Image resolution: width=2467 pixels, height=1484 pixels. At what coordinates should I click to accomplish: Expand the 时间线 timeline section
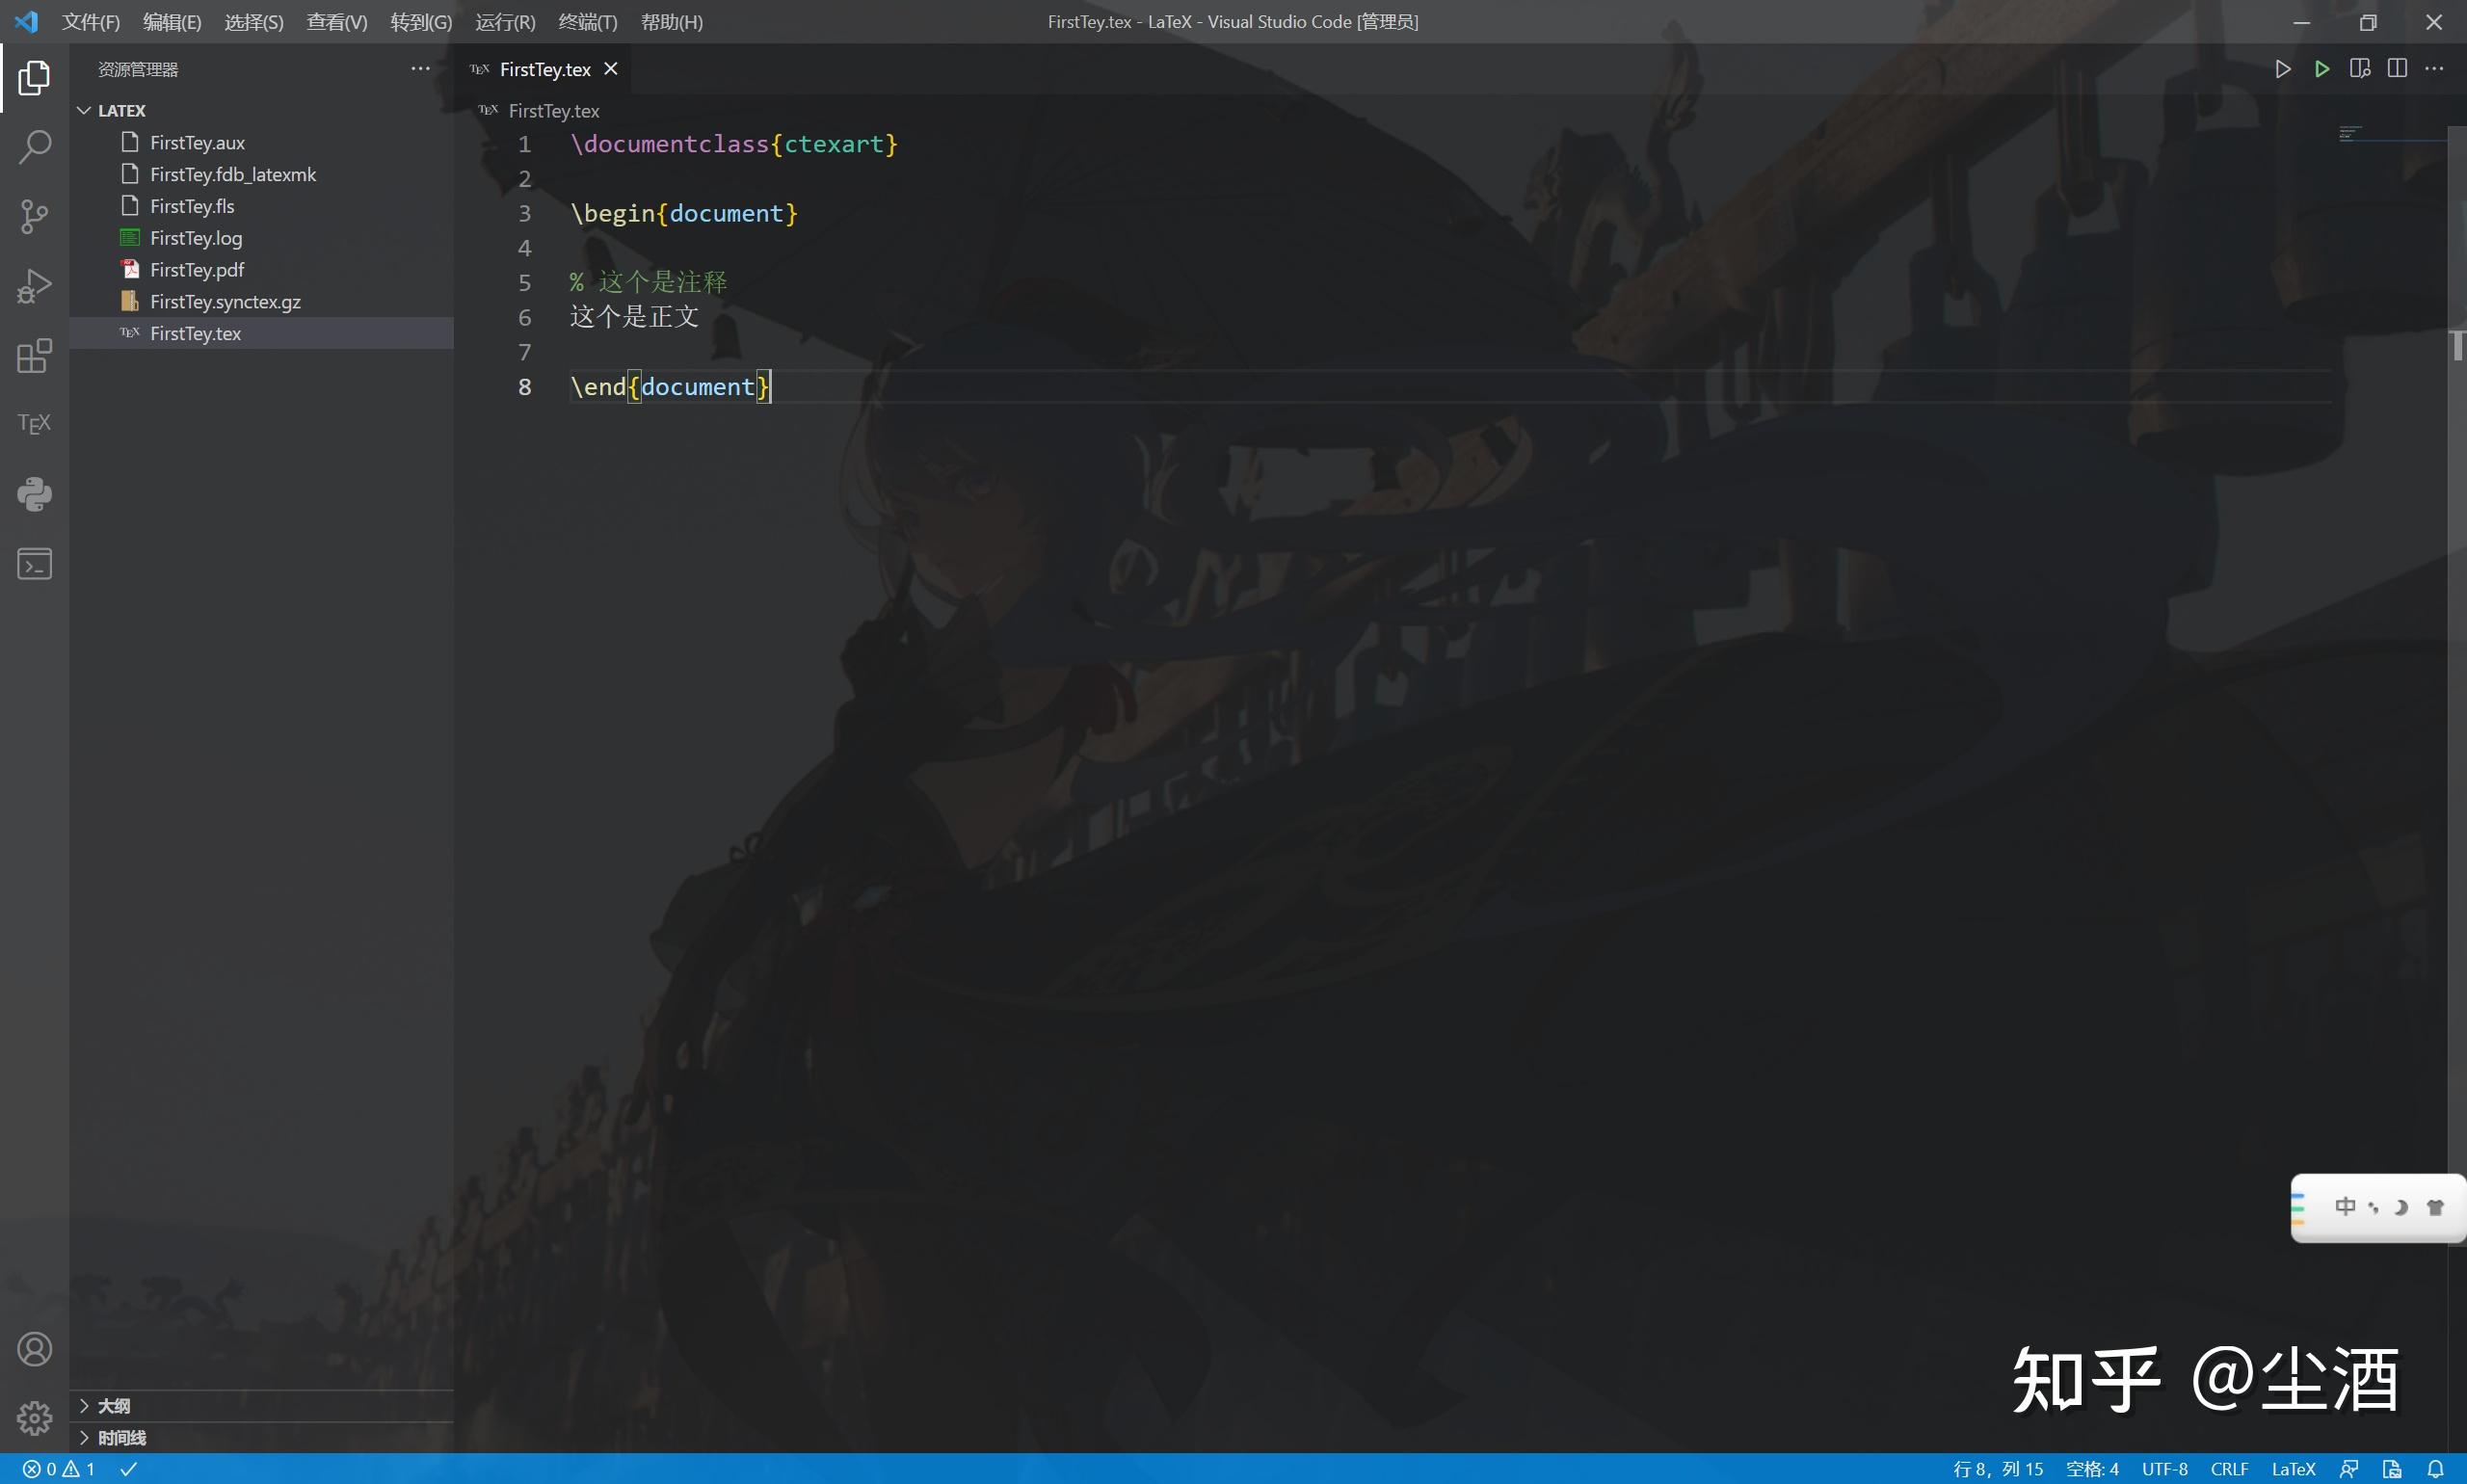coord(122,1437)
